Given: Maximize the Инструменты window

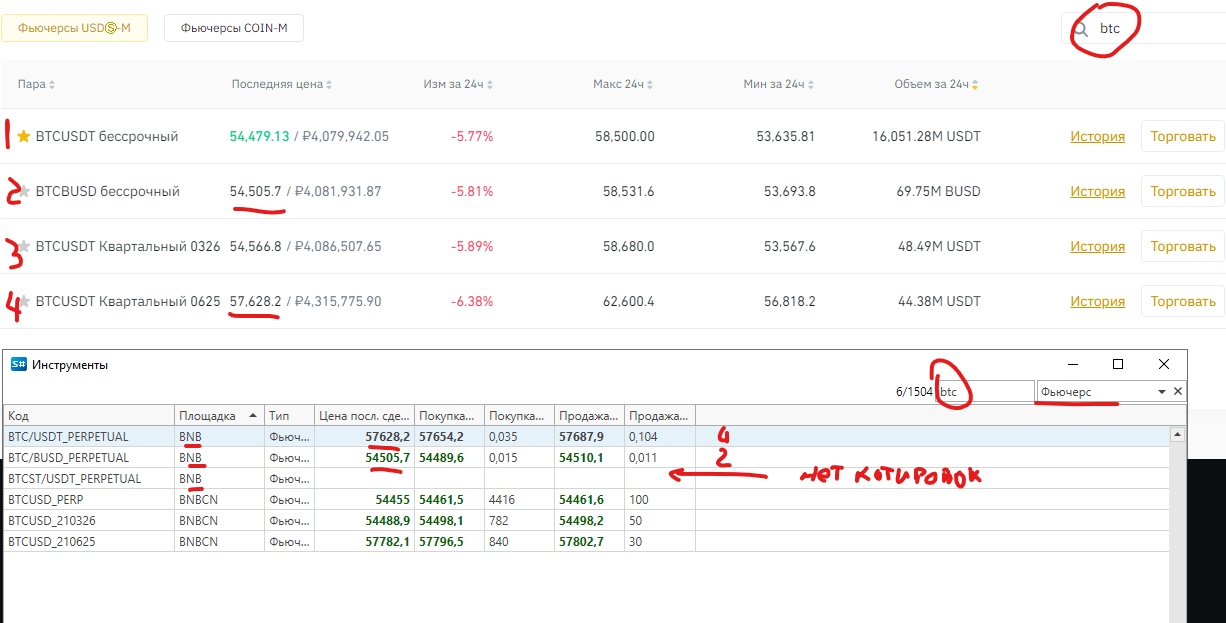Looking at the screenshot, I should (x=1118, y=365).
